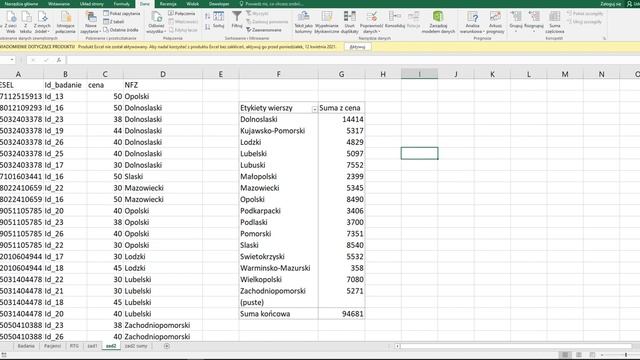The height and width of the screenshot is (360, 640).
Task: Click inside the formula bar
Action: [353, 60]
